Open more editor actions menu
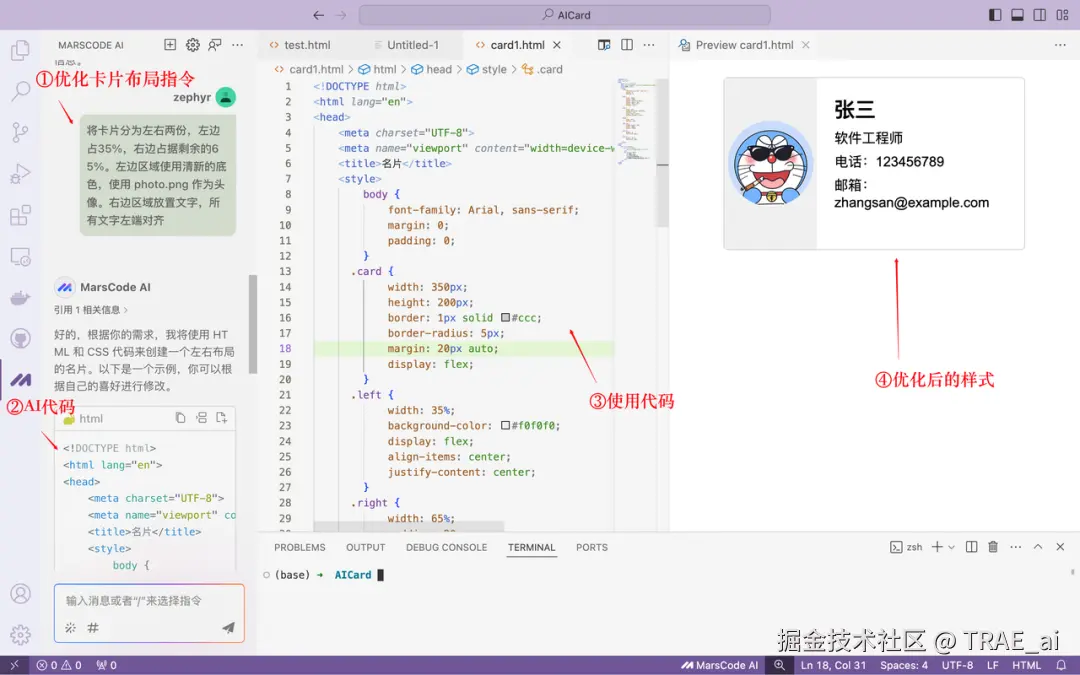Screen dimensions: 1080x675 click(649, 45)
